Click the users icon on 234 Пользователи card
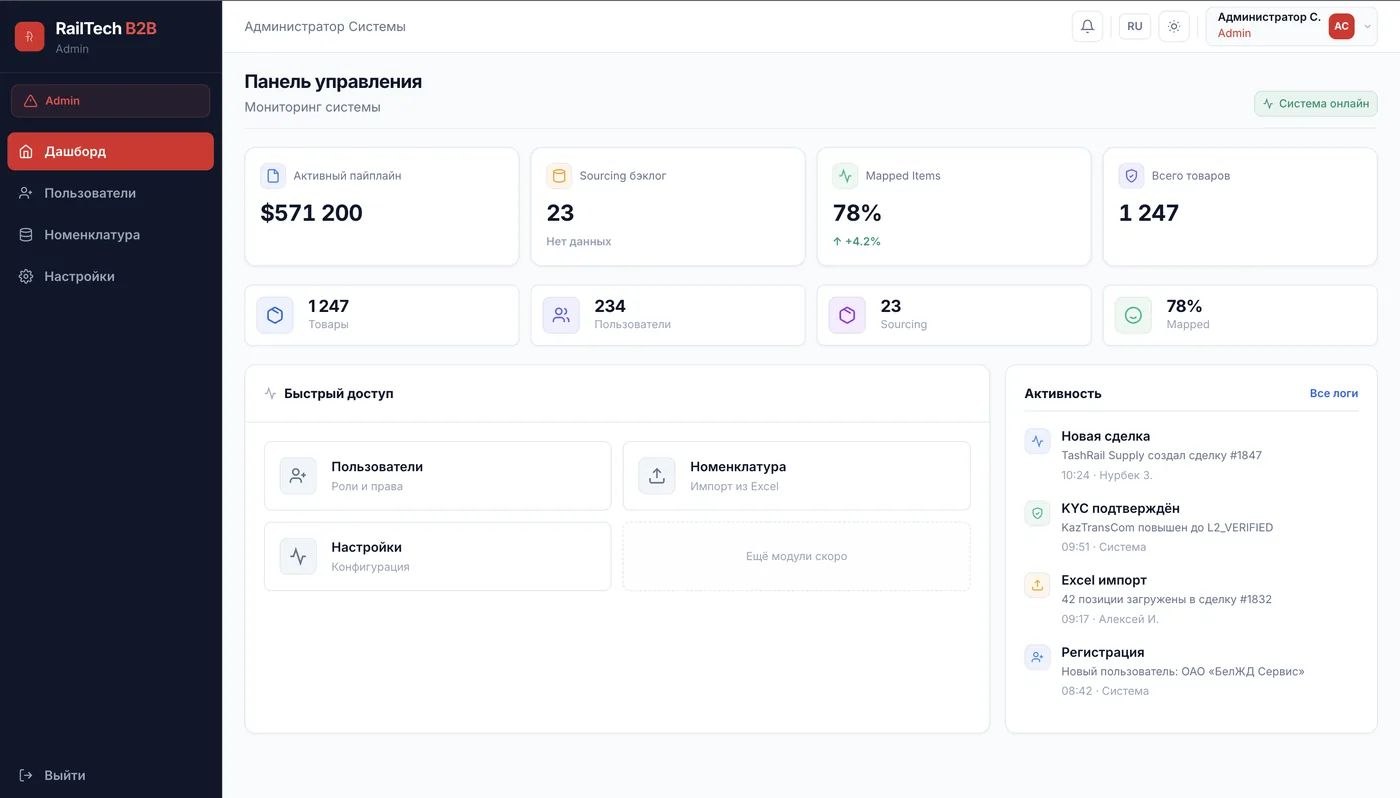 [x=560, y=315]
